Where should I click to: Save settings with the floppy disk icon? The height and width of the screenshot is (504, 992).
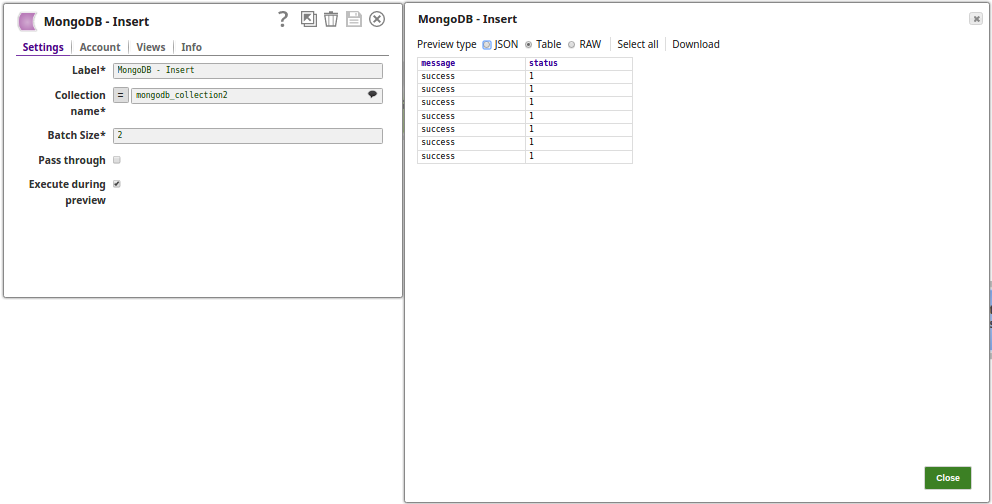click(x=354, y=19)
